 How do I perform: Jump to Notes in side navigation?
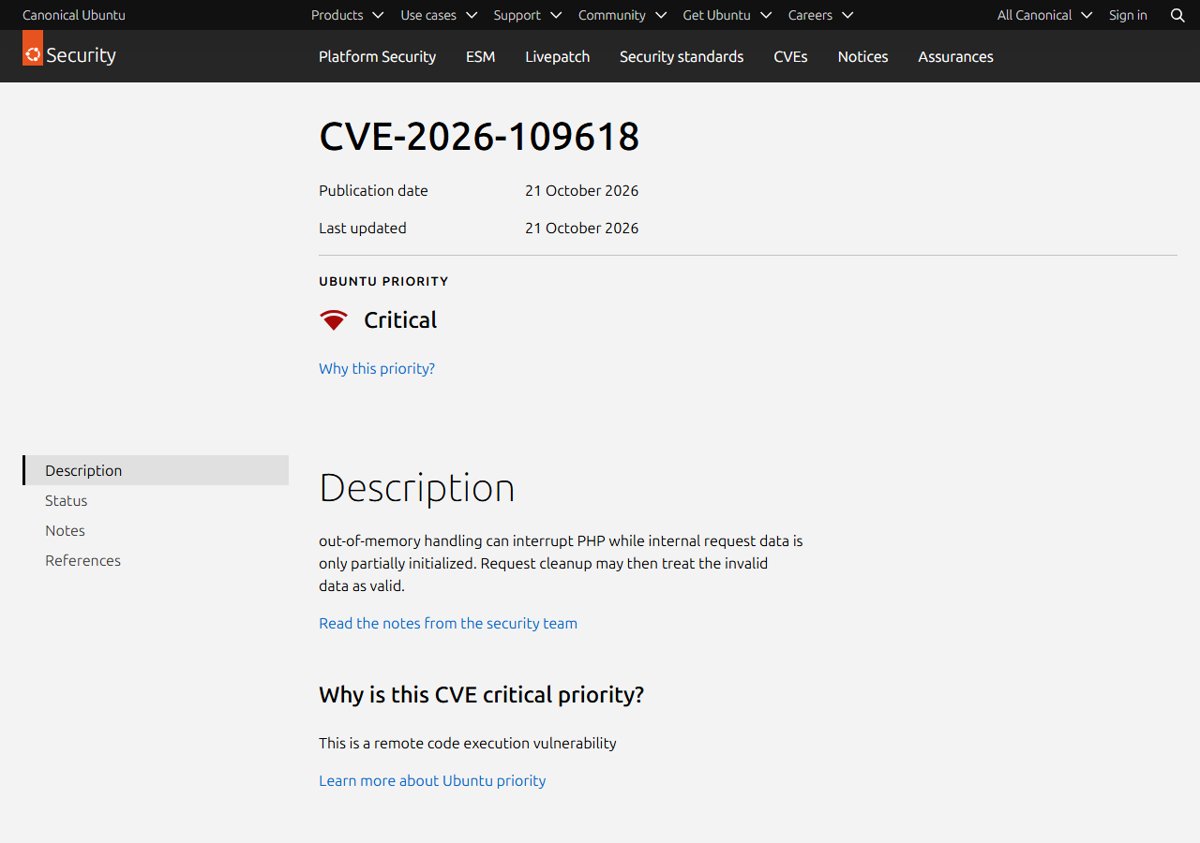(x=65, y=530)
